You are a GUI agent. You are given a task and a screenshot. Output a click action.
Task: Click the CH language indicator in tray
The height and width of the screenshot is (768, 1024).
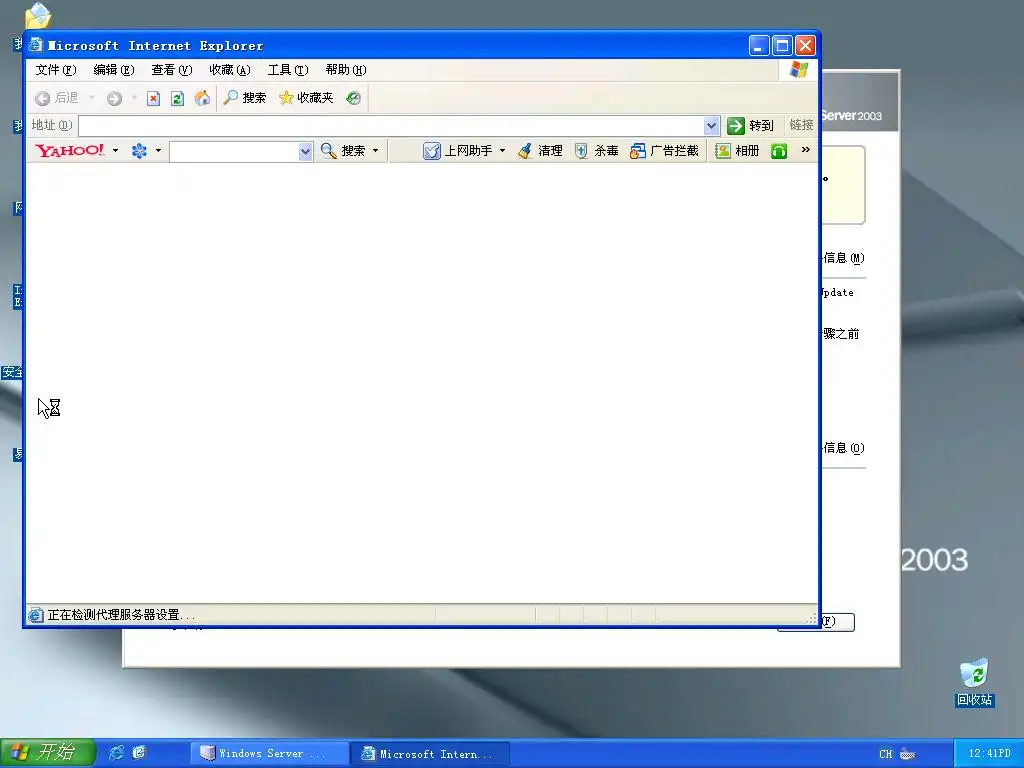click(x=886, y=754)
